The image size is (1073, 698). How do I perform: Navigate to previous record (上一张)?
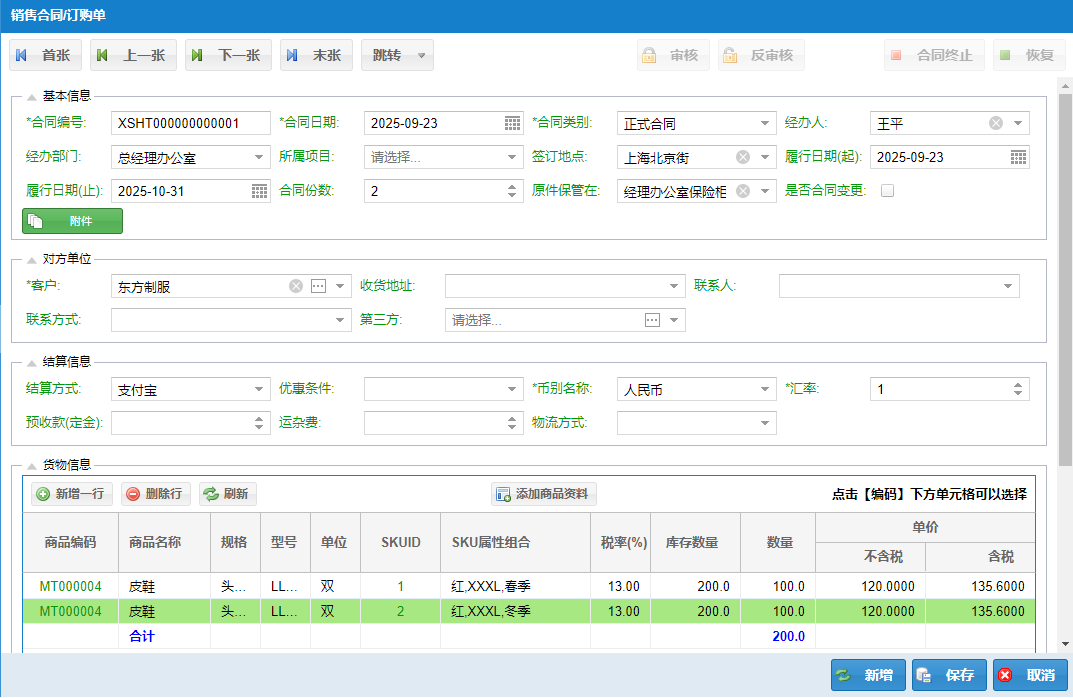click(x=133, y=56)
